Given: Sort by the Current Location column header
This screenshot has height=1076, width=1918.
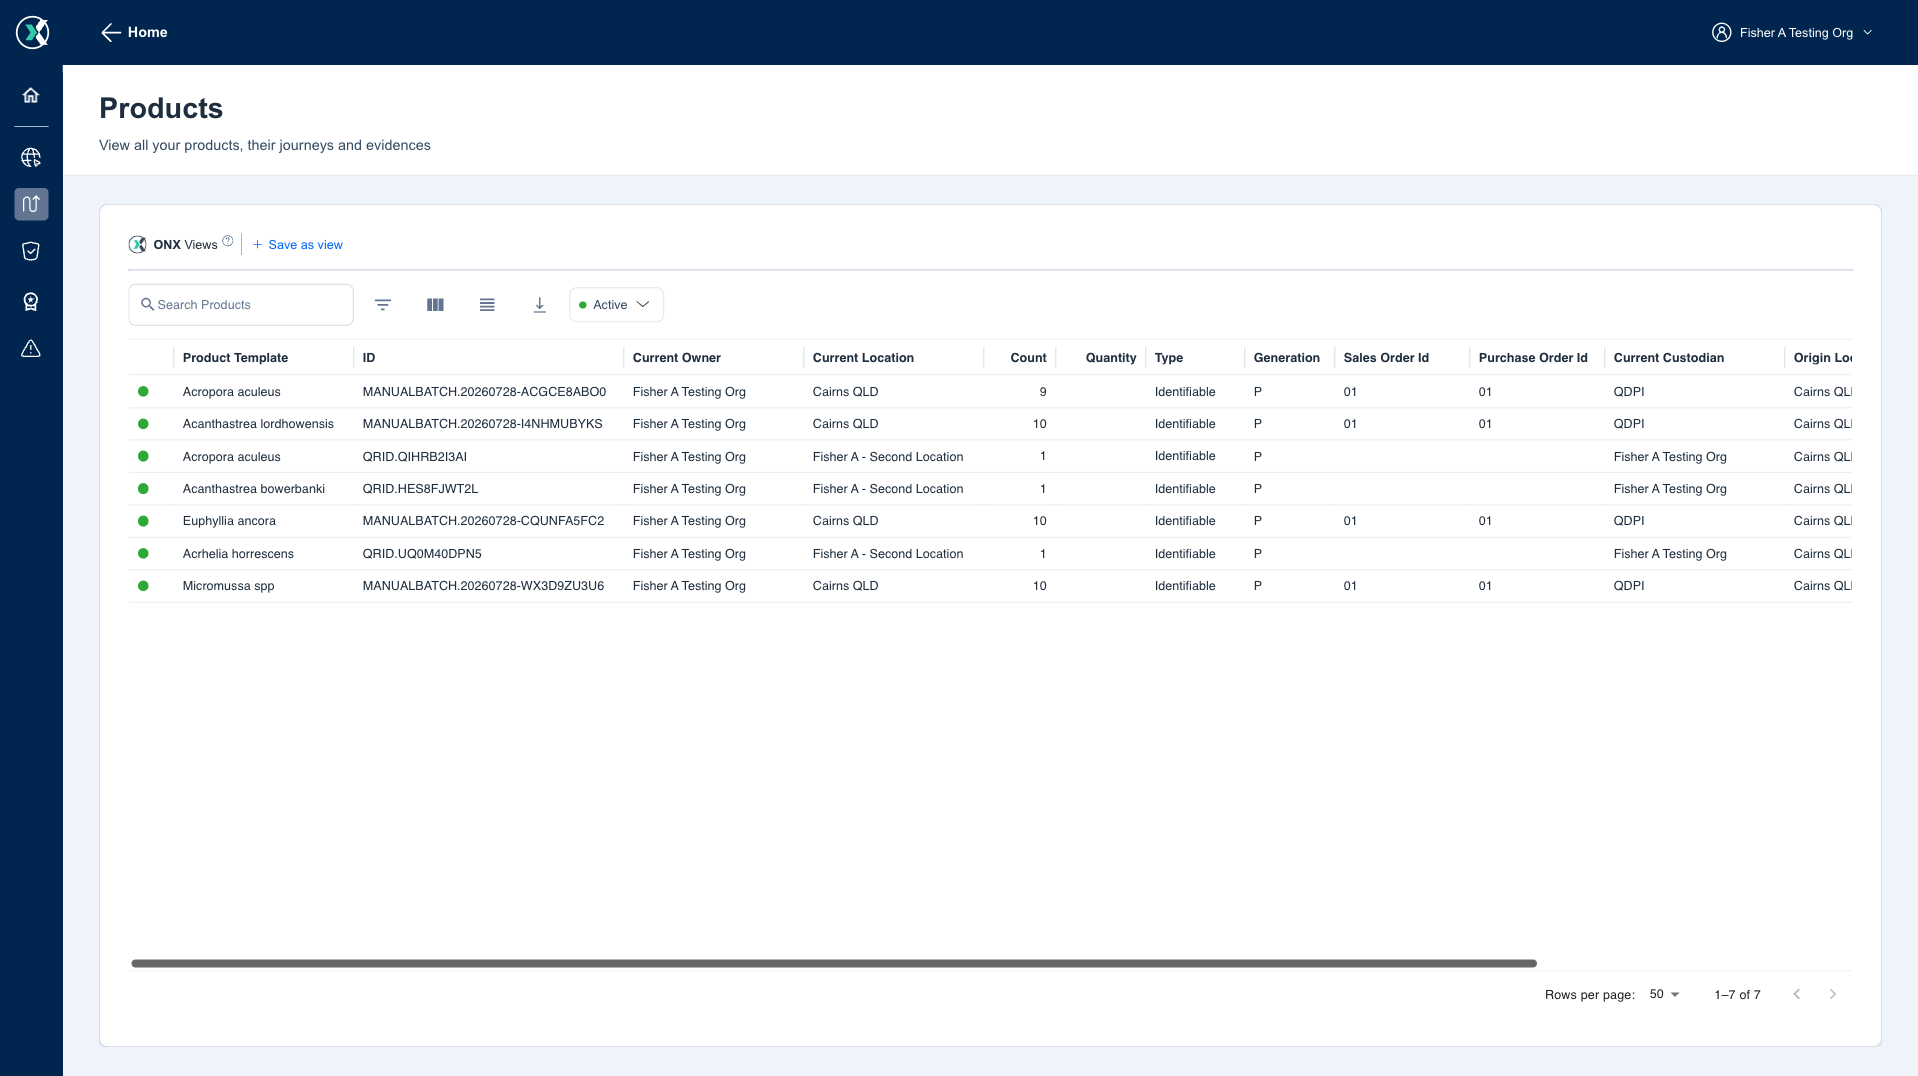Looking at the screenshot, I should coord(863,358).
